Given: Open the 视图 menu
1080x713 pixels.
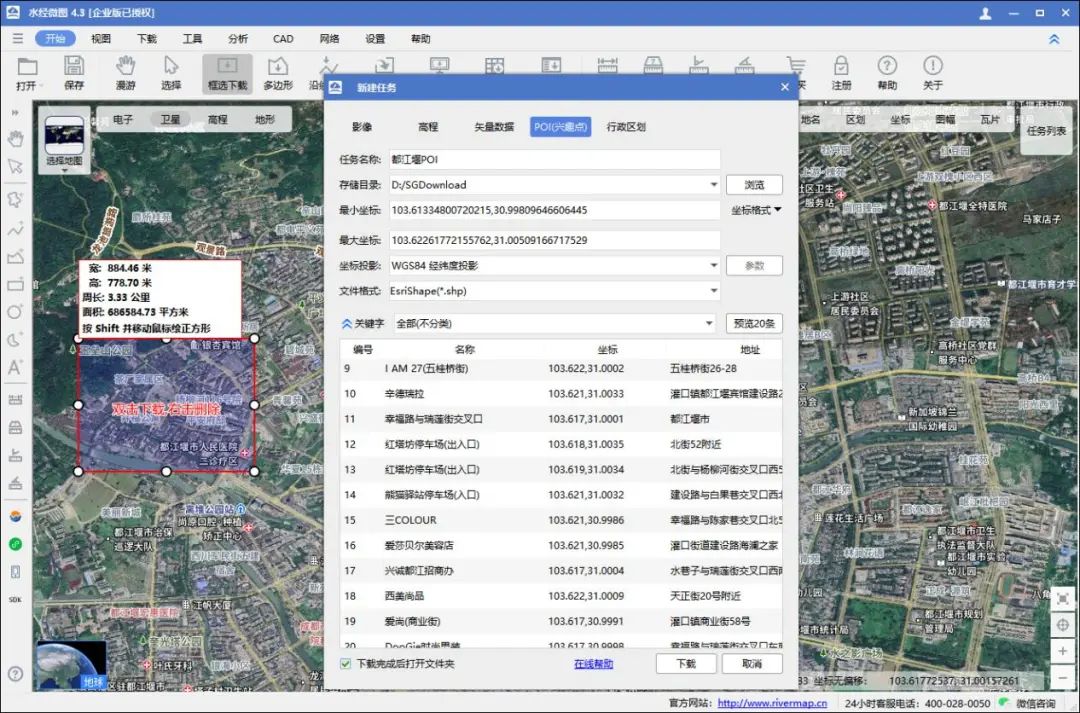Looking at the screenshot, I should click(x=101, y=39).
